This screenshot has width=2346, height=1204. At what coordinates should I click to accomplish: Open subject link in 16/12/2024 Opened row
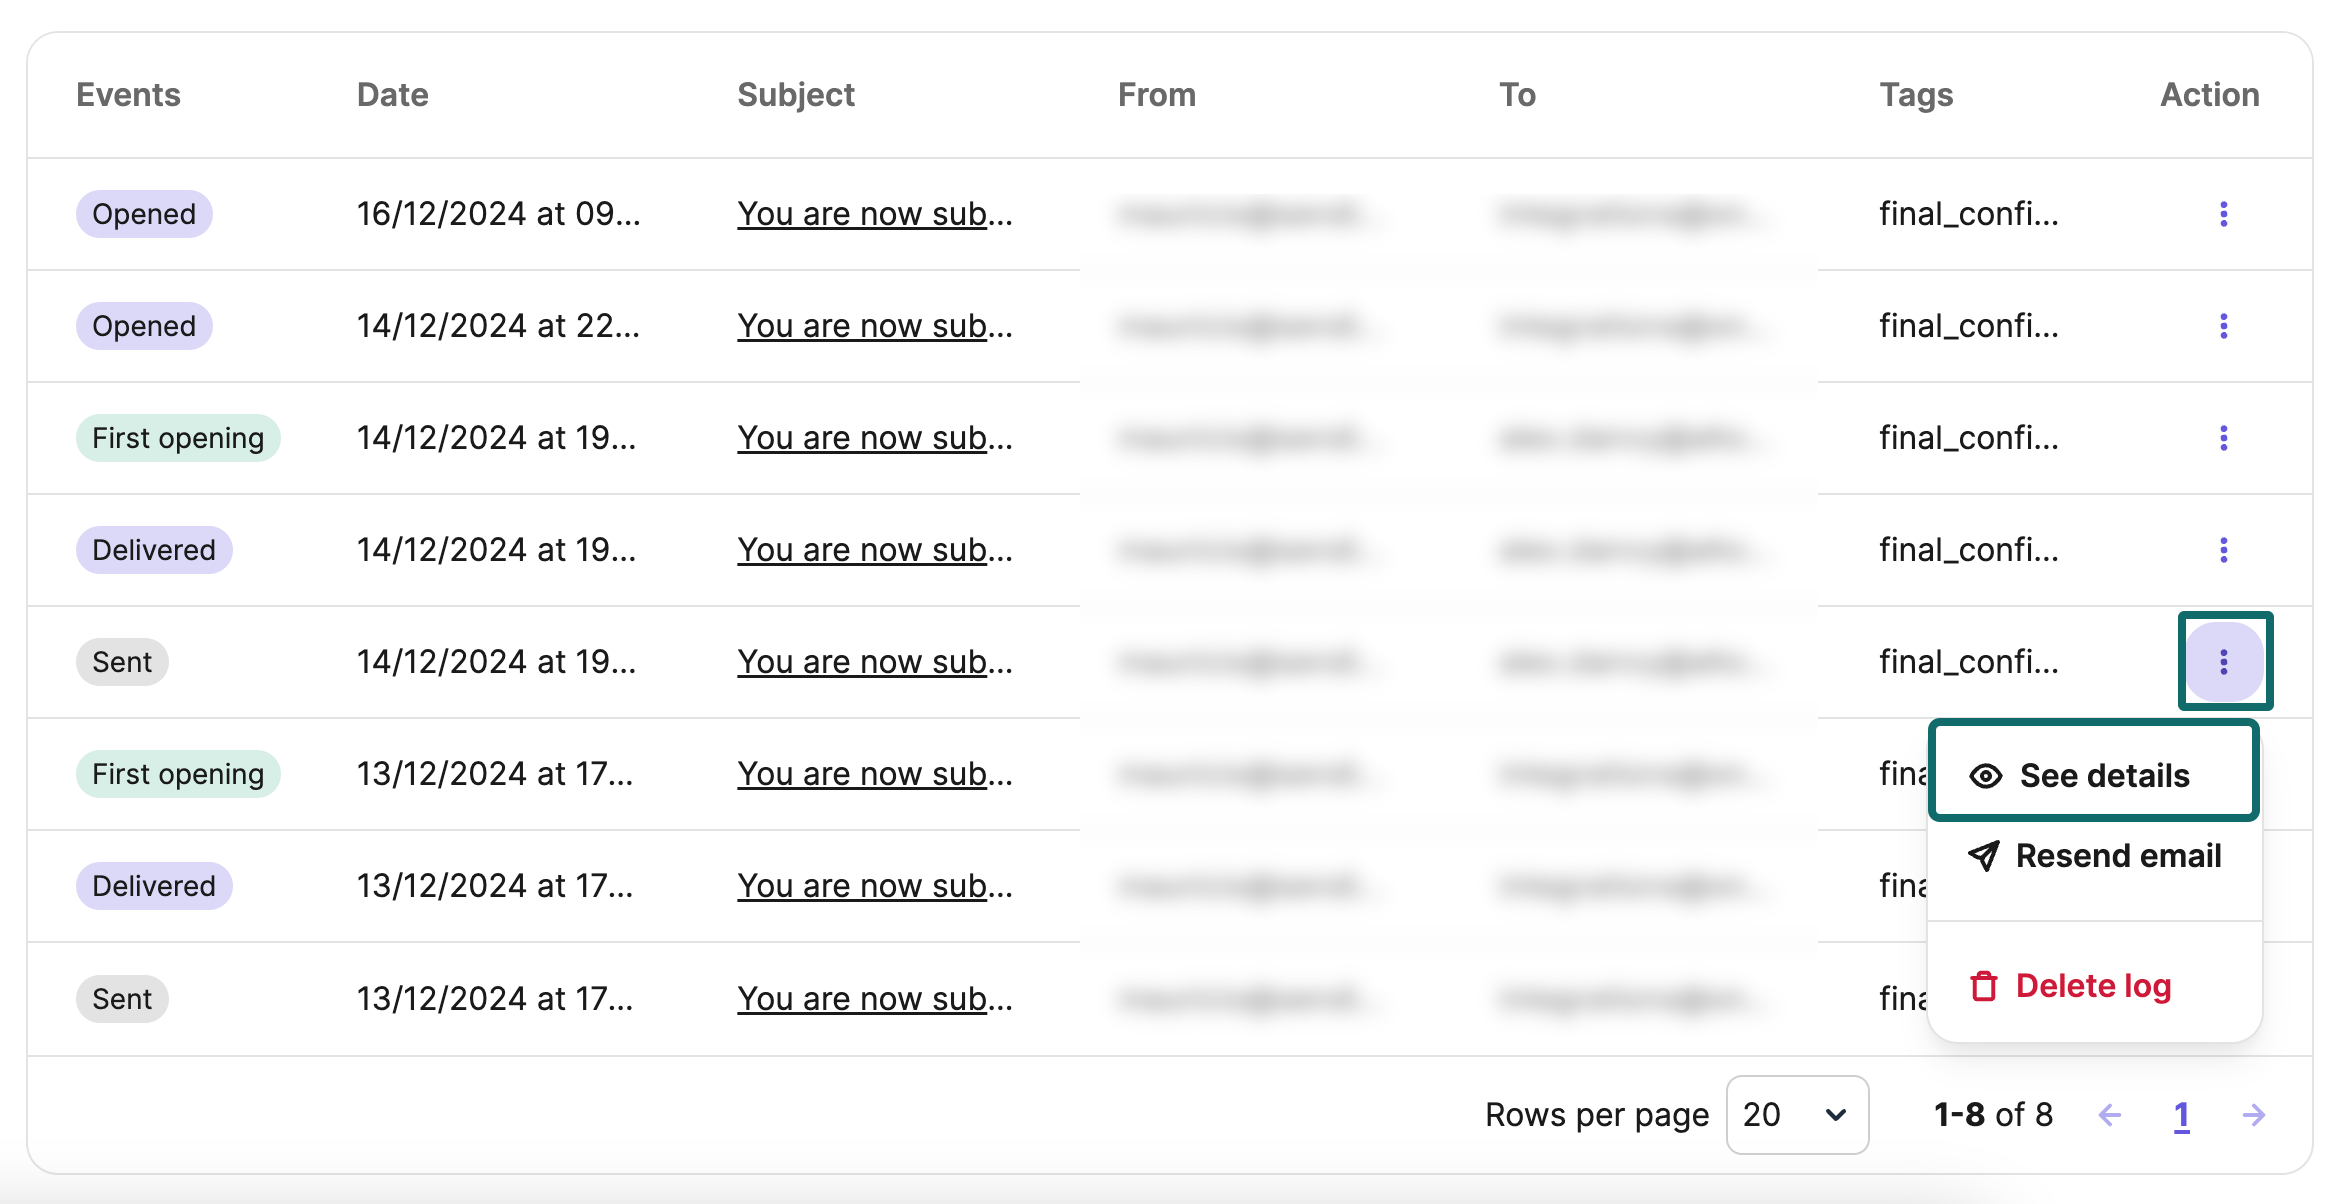(x=875, y=214)
